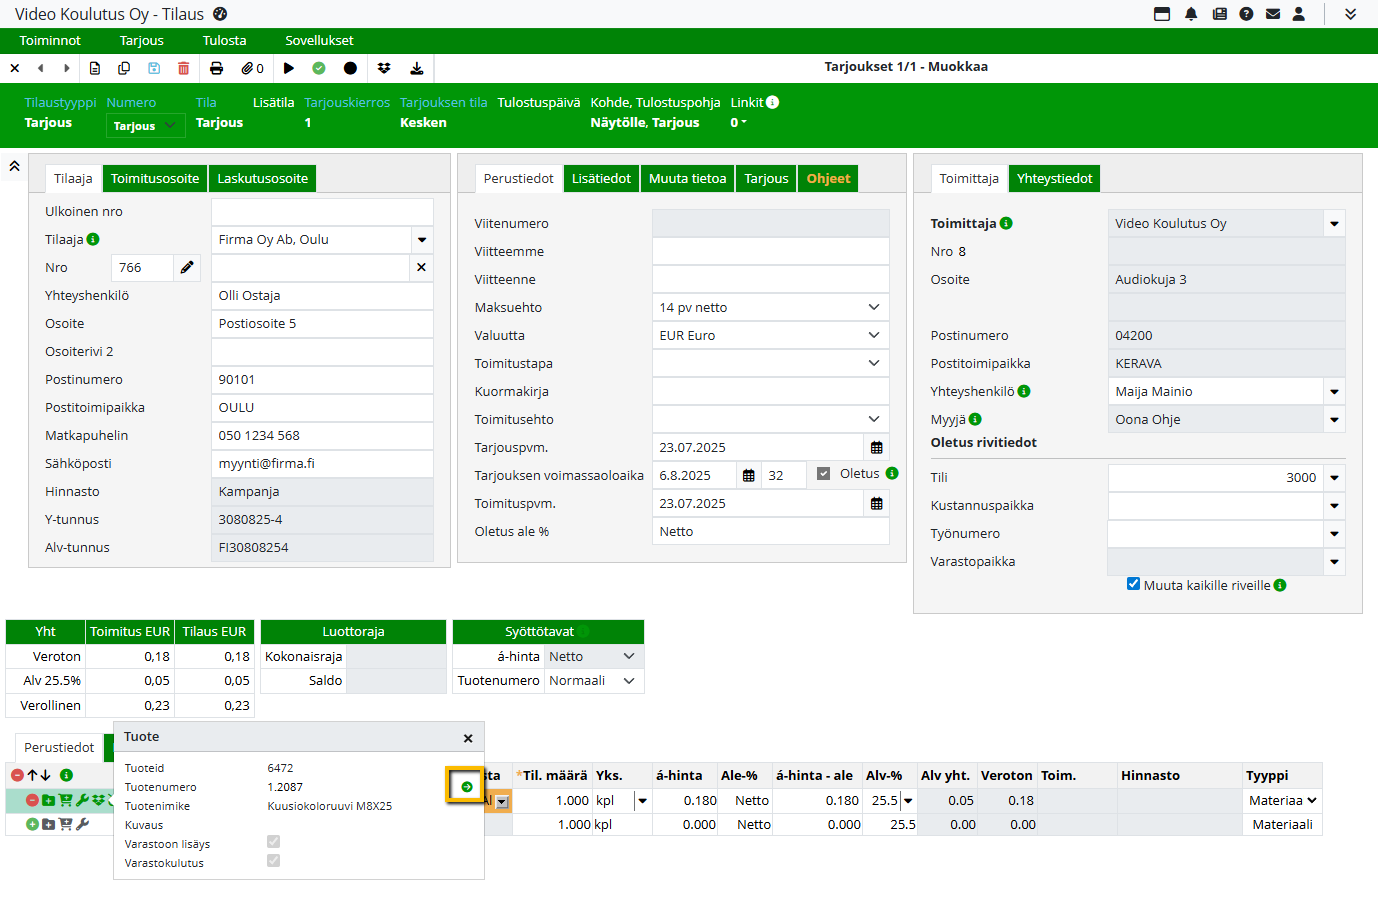The width and height of the screenshot is (1378, 899).
Task: Click the green checkmark approve icon
Action: coord(319,68)
